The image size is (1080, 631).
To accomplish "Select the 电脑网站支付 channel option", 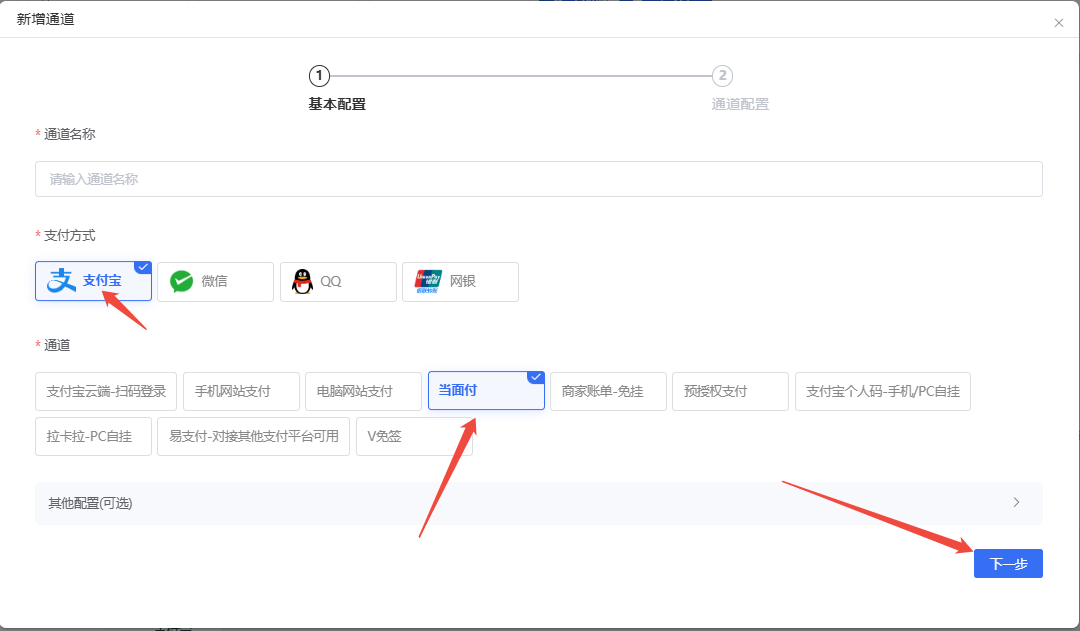I will 363,390.
